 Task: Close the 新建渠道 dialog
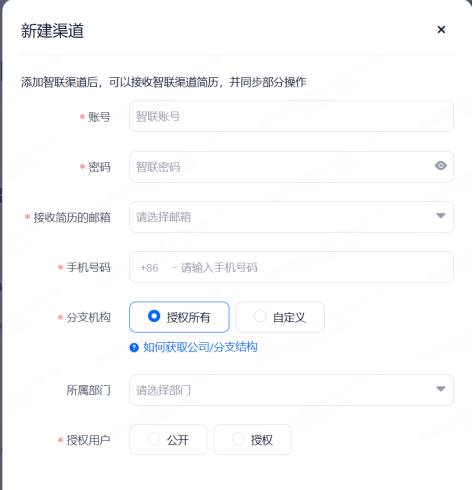point(441,30)
